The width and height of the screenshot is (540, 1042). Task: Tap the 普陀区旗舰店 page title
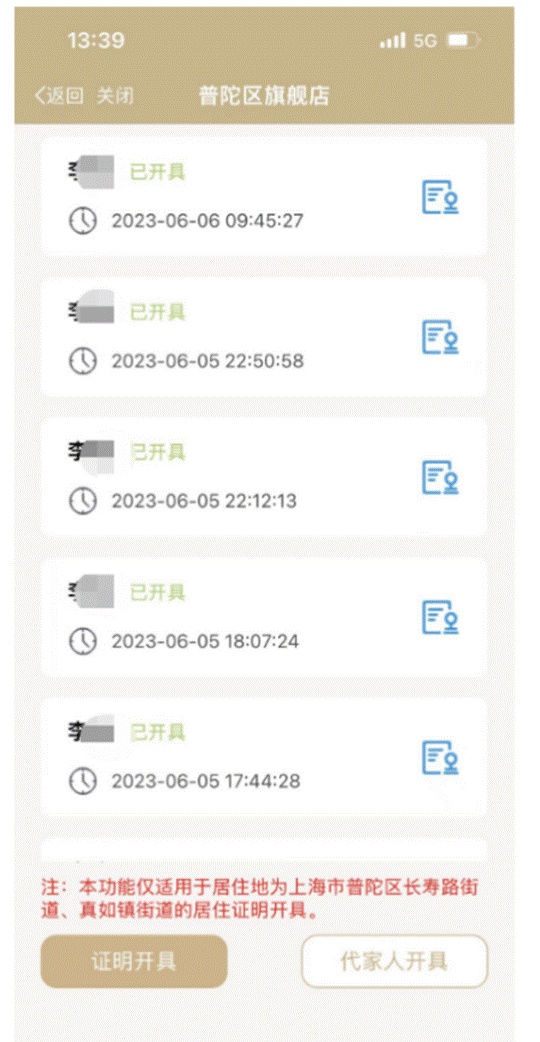(264, 96)
